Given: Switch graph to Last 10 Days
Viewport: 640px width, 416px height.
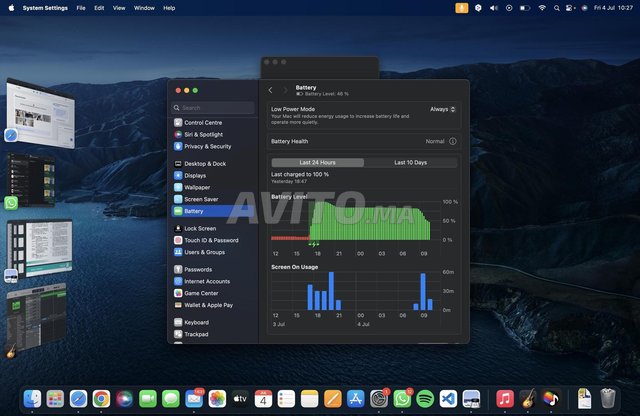Looking at the screenshot, I should click(410, 162).
